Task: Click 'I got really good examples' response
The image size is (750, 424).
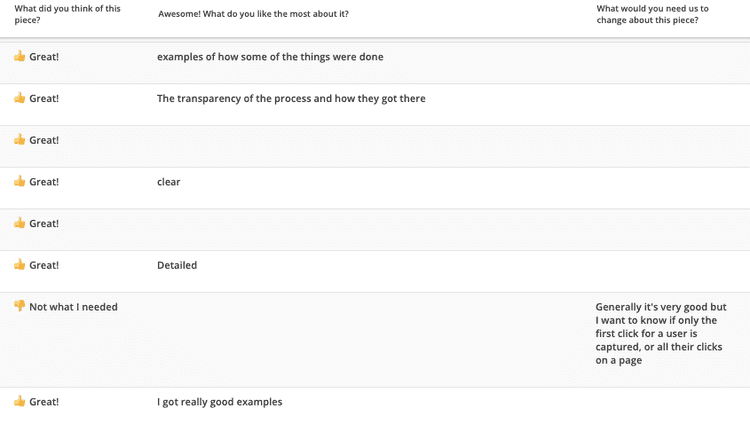Action: (220, 402)
